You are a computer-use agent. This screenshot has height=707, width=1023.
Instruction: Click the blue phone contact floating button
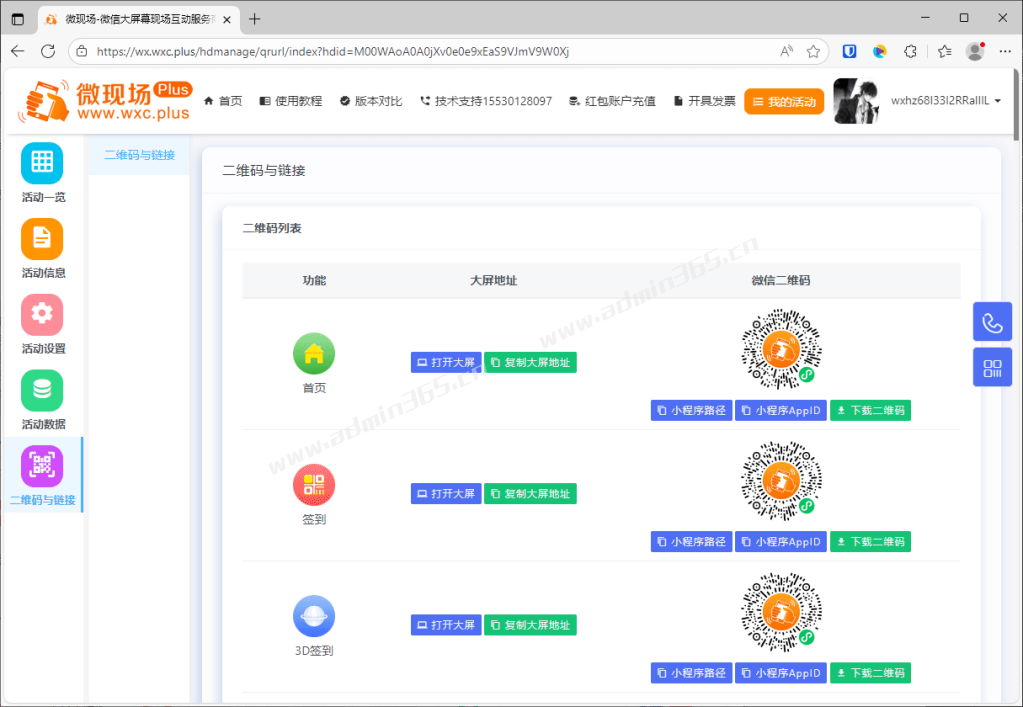pyautogui.click(x=992, y=322)
